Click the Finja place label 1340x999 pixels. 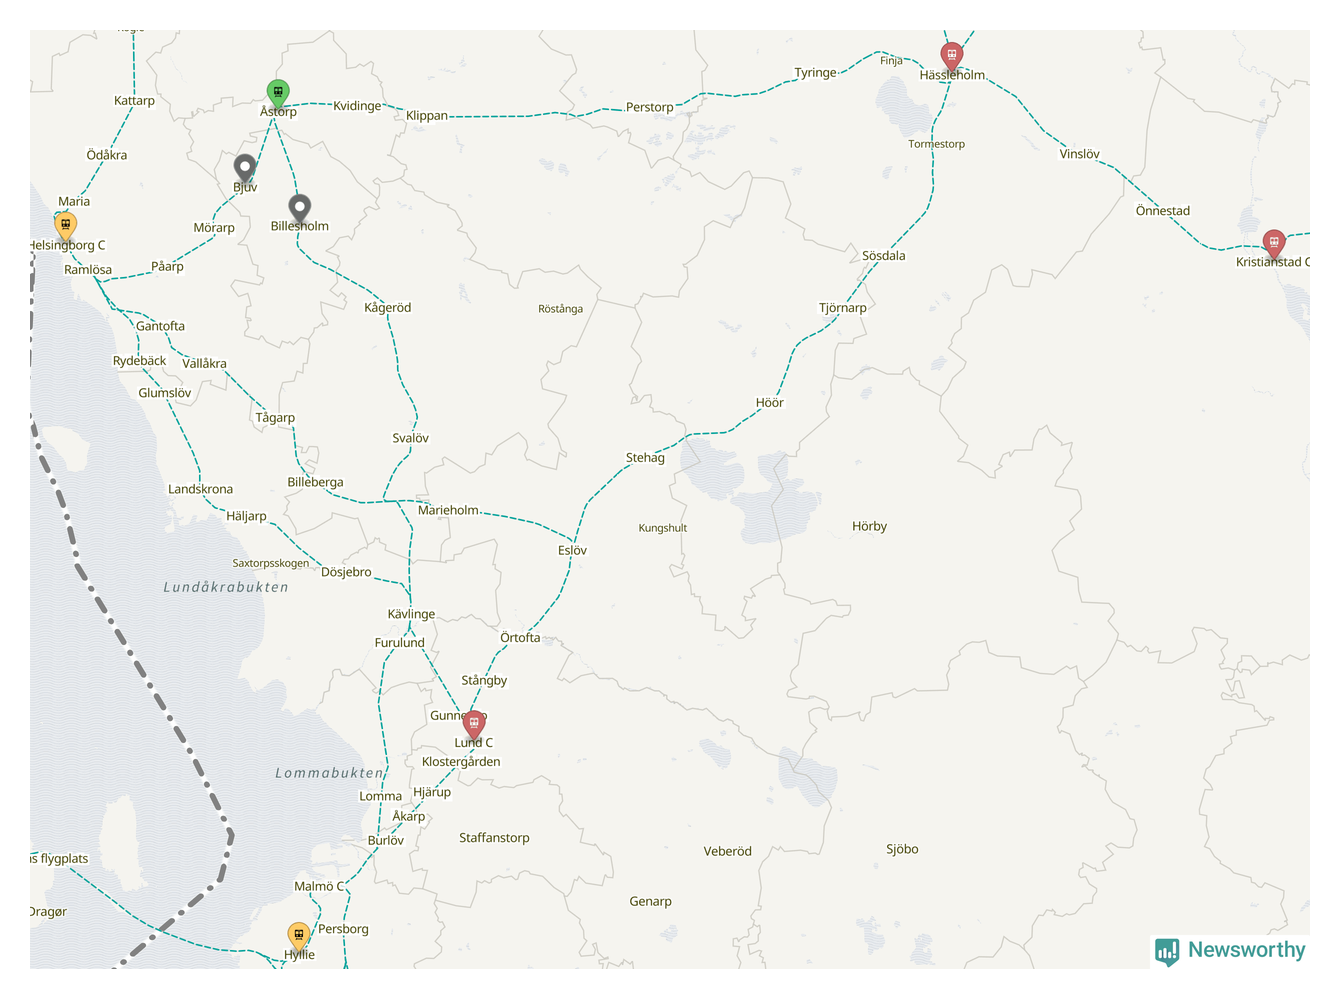point(891,61)
